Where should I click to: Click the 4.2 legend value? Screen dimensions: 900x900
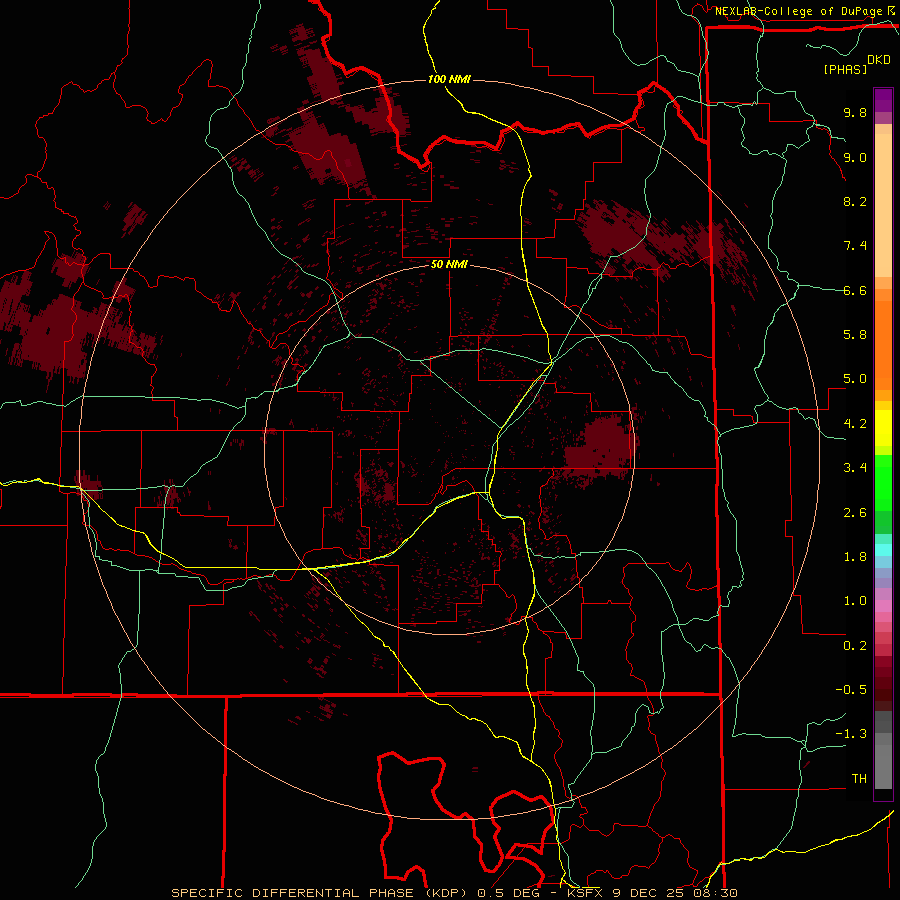tap(855, 424)
